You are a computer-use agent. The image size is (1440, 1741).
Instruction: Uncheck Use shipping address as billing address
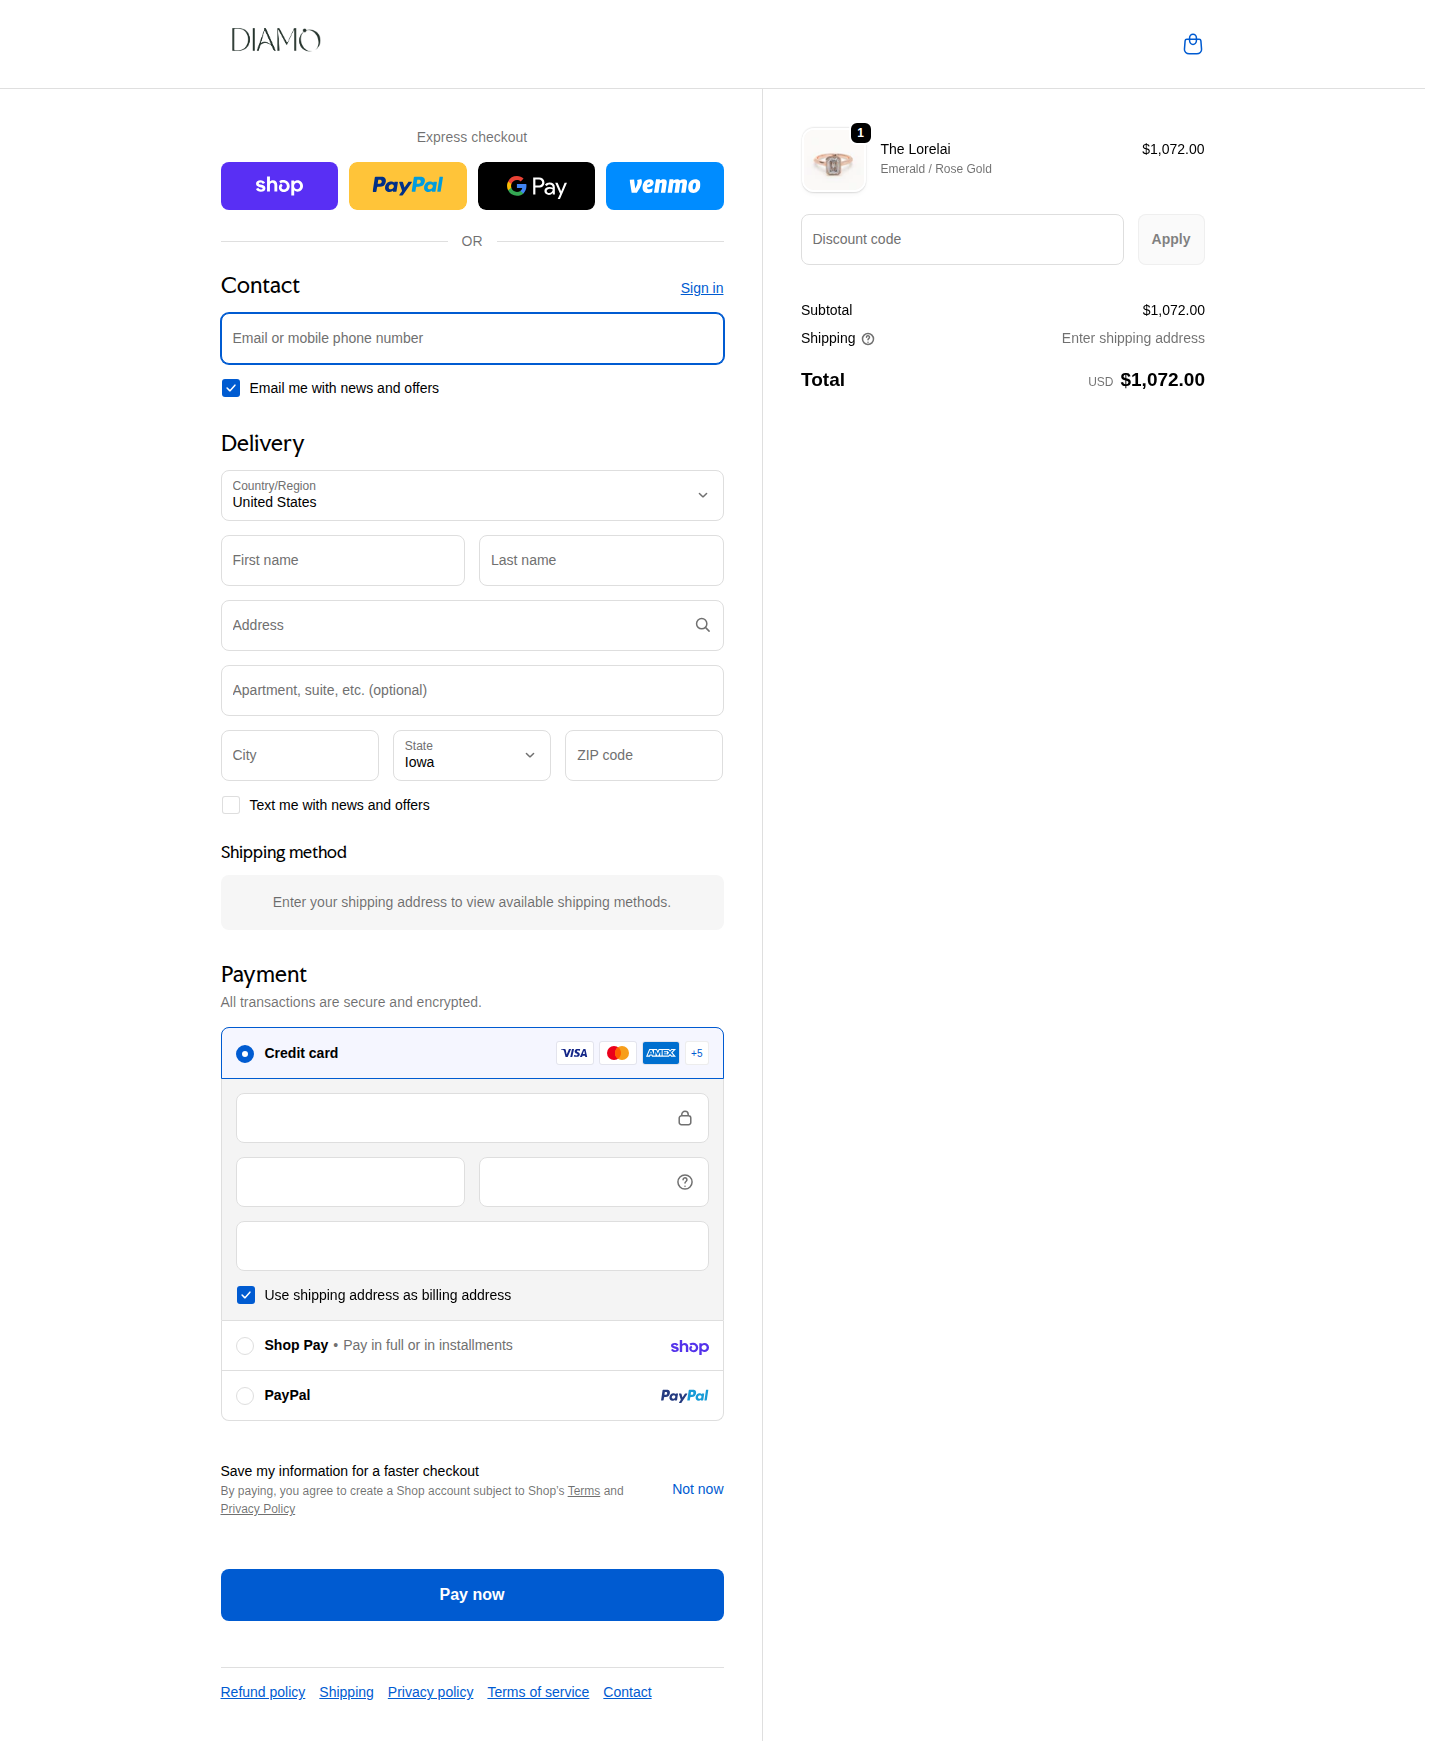pos(246,1295)
